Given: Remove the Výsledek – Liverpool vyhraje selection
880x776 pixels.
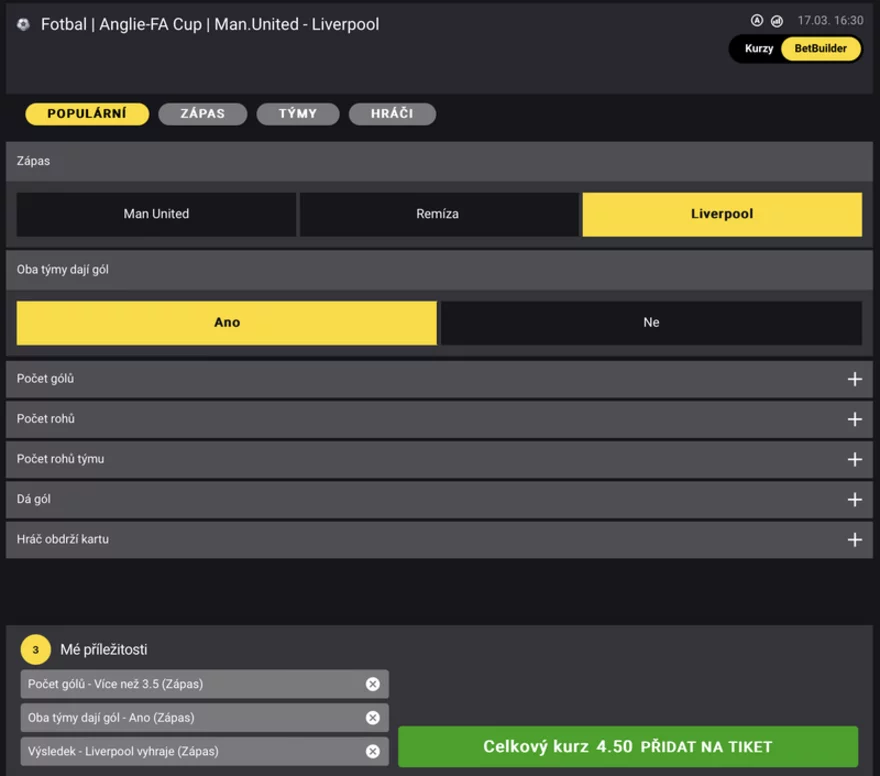Looking at the screenshot, I should tap(373, 751).
